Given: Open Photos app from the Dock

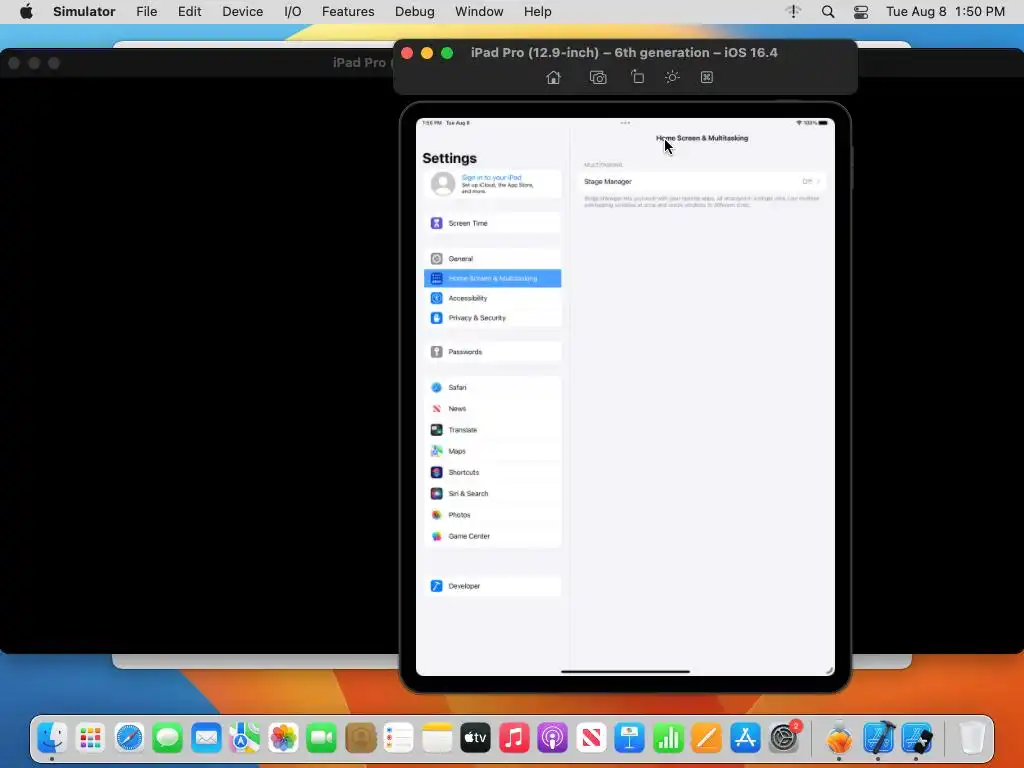Looking at the screenshot, I should click(283, 738).
